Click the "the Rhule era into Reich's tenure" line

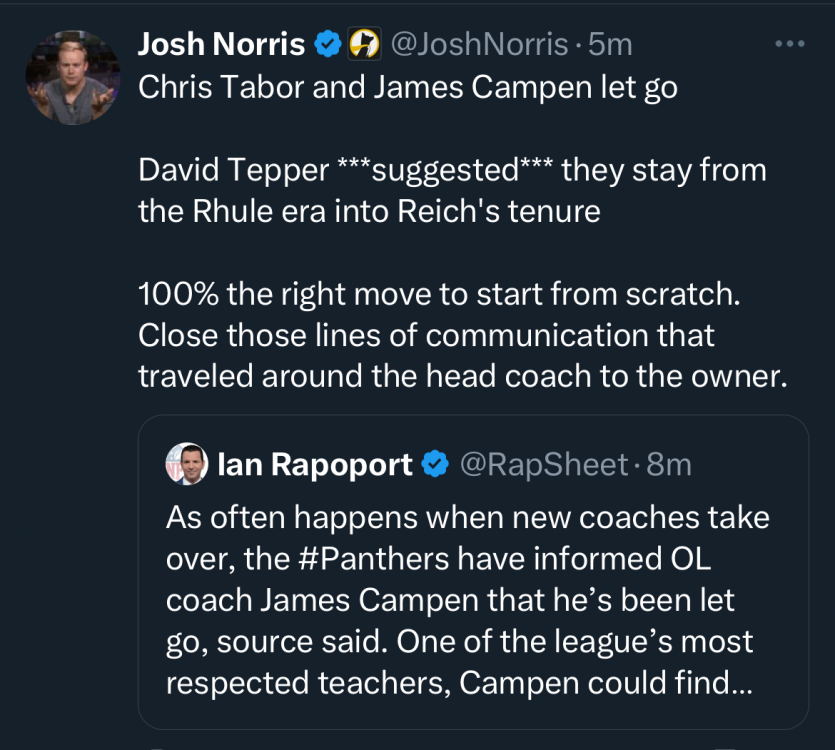coord(369,212)
